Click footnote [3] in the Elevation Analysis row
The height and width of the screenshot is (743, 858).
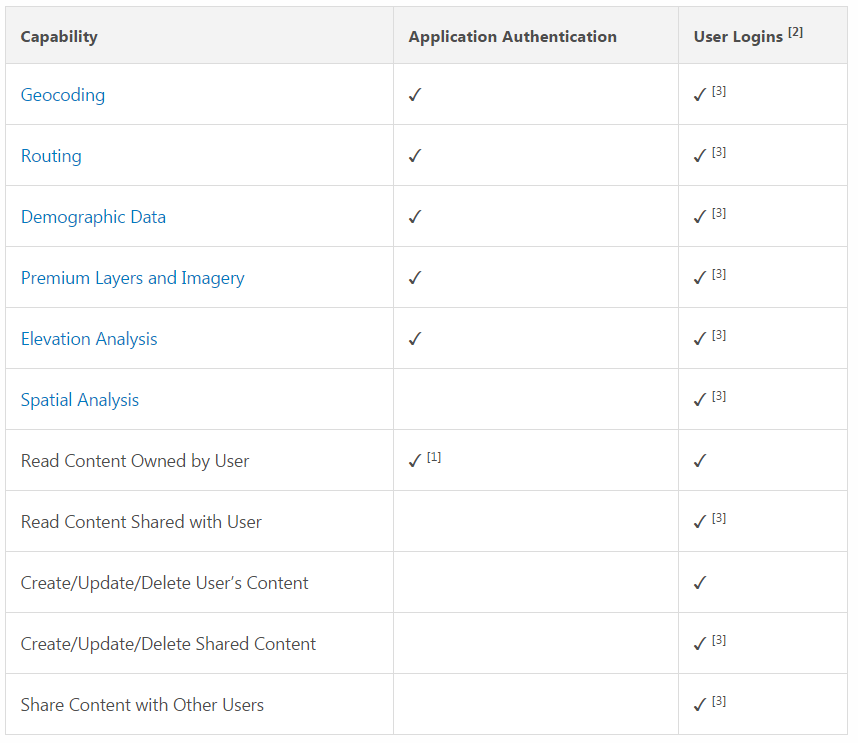719,335
